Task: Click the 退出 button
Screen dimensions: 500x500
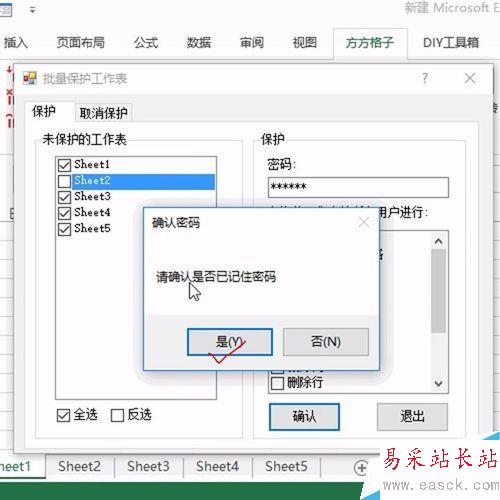Action: pos(412,417)
